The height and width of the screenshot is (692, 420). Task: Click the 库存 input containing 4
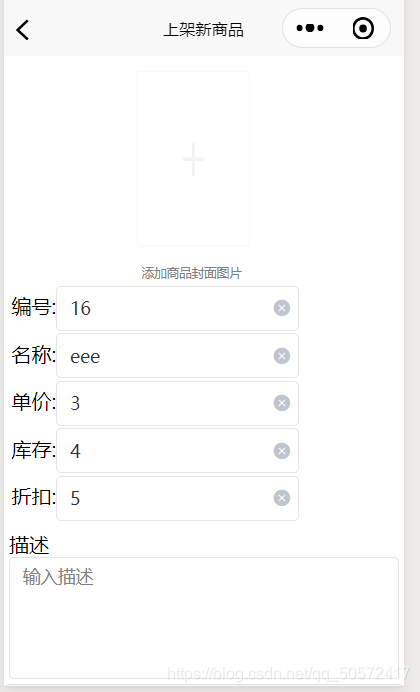[x=177, y=451]
